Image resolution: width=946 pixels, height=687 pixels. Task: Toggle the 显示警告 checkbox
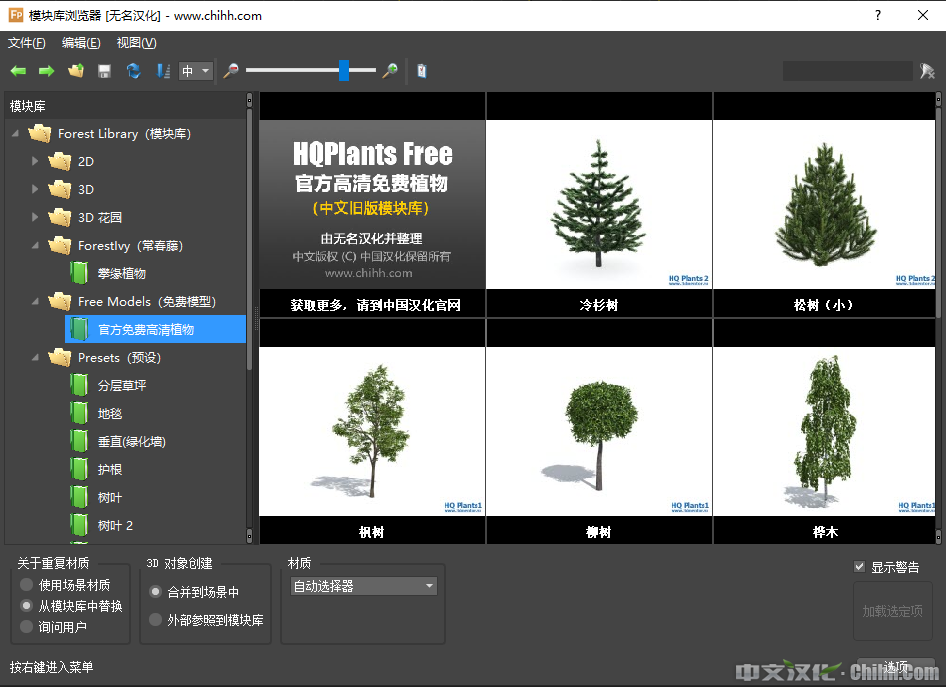pyautogui.click(x=859, y=567)
